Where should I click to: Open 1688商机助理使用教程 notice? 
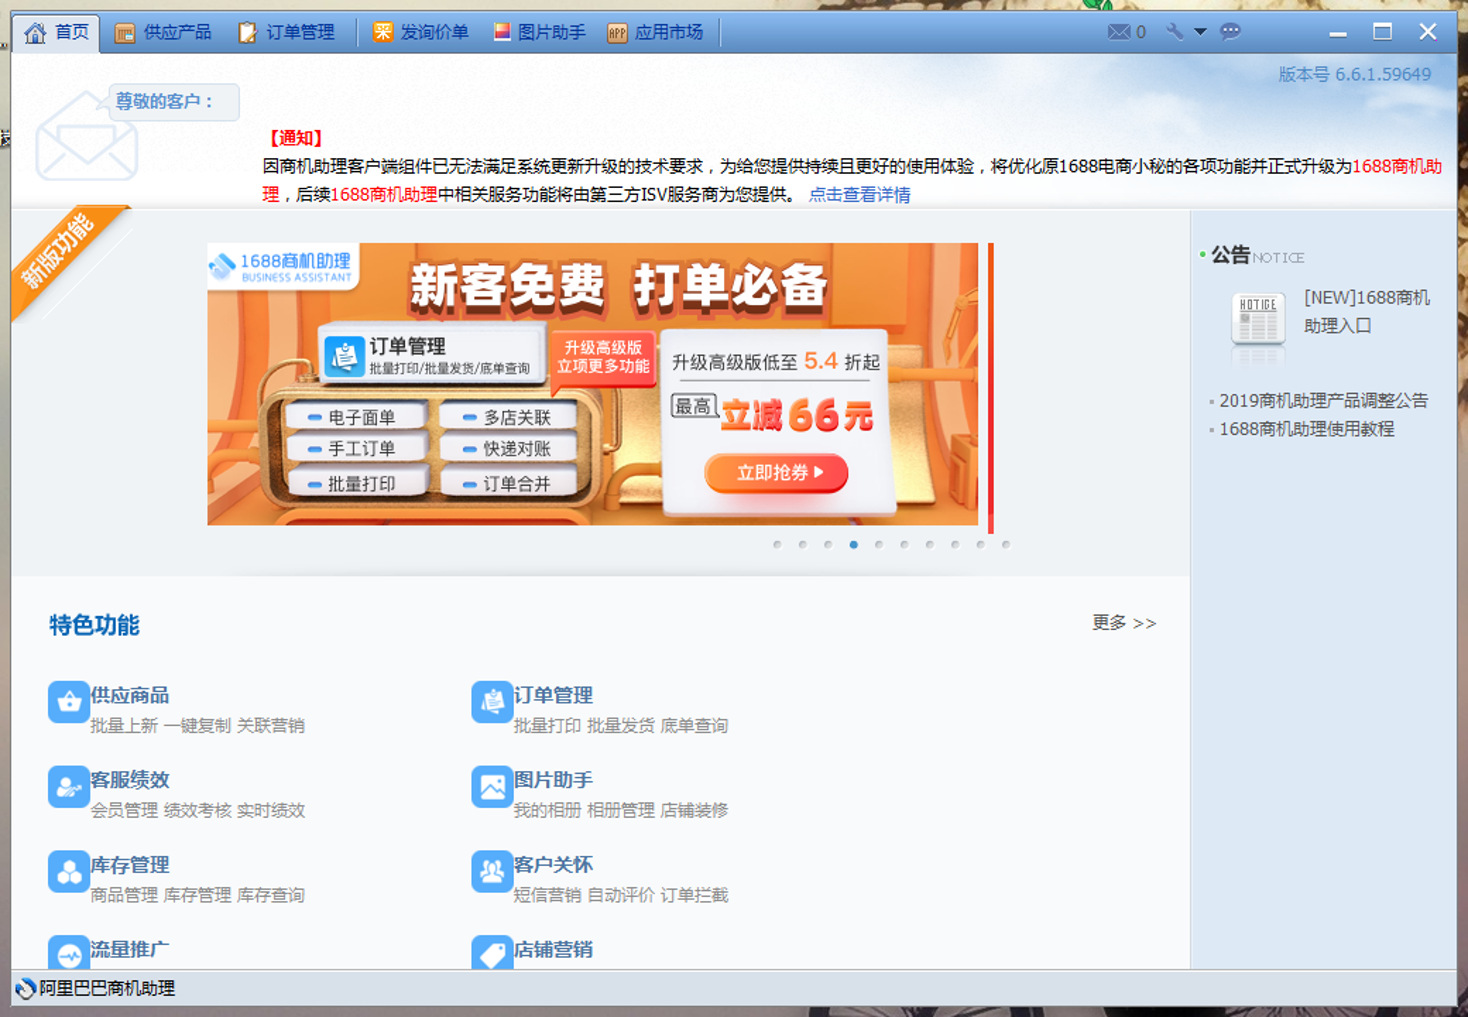coord(1306,429)
